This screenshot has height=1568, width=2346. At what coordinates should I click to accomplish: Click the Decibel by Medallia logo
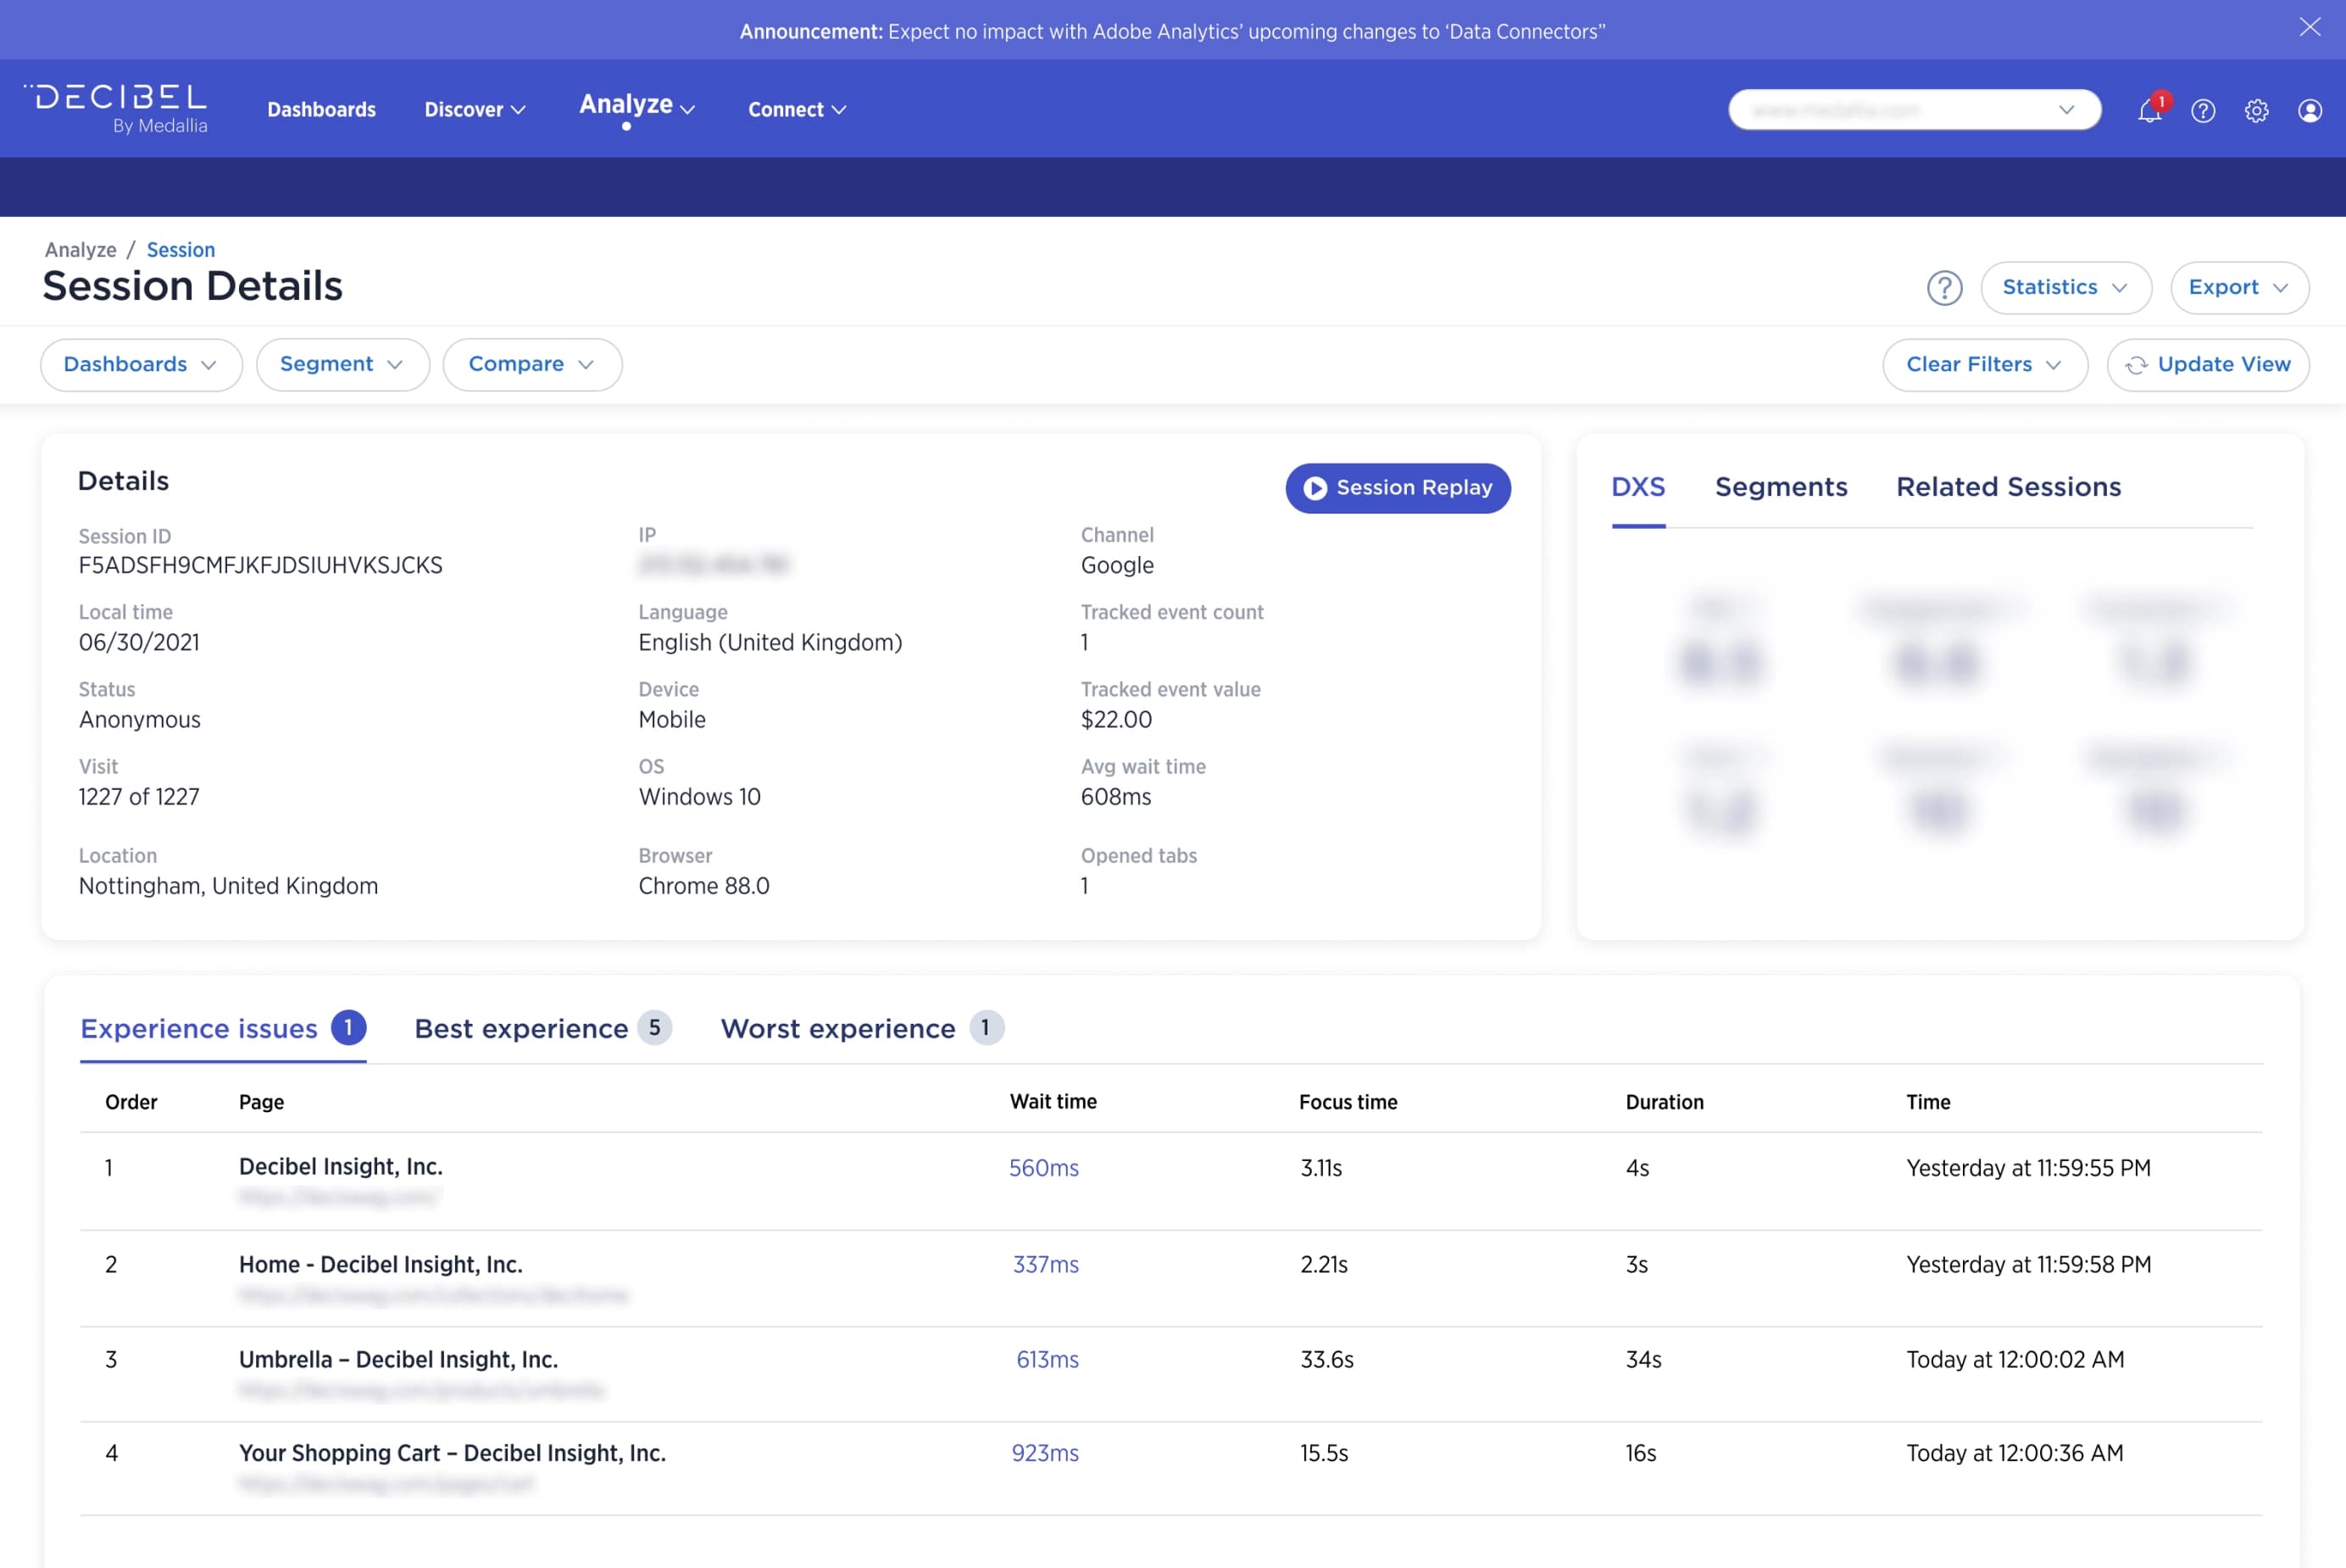click(x=116, y=106)
